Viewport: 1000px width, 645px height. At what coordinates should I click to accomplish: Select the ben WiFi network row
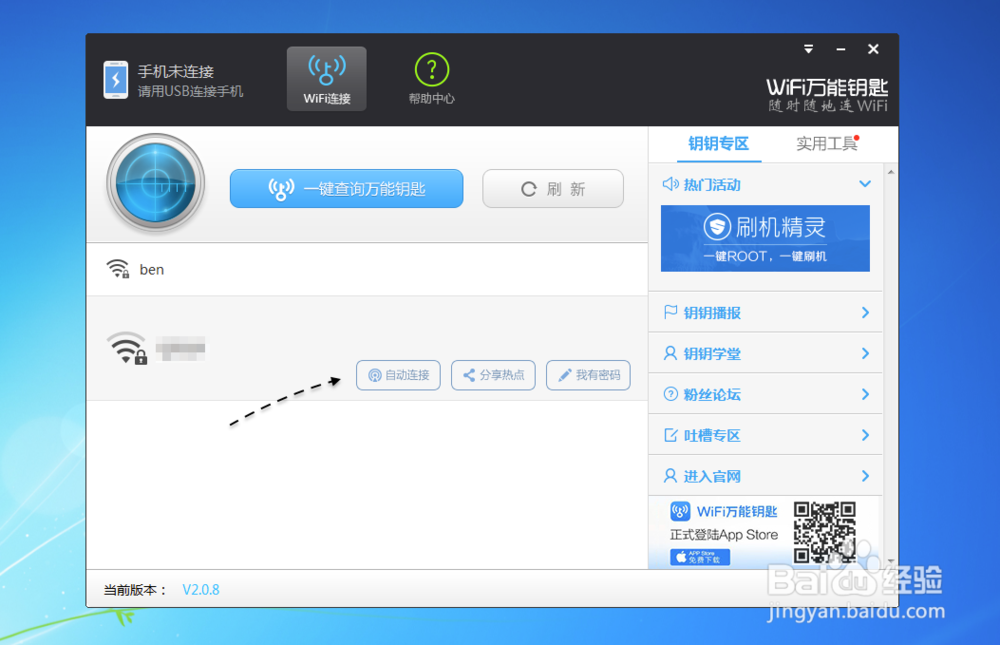367,270
